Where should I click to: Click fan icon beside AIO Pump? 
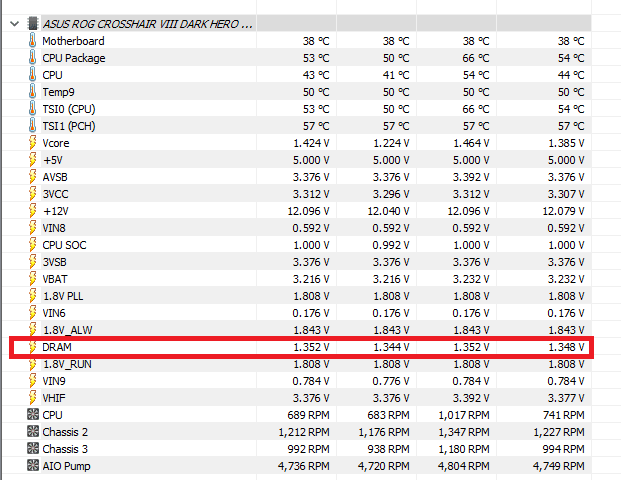coord(33,465)
